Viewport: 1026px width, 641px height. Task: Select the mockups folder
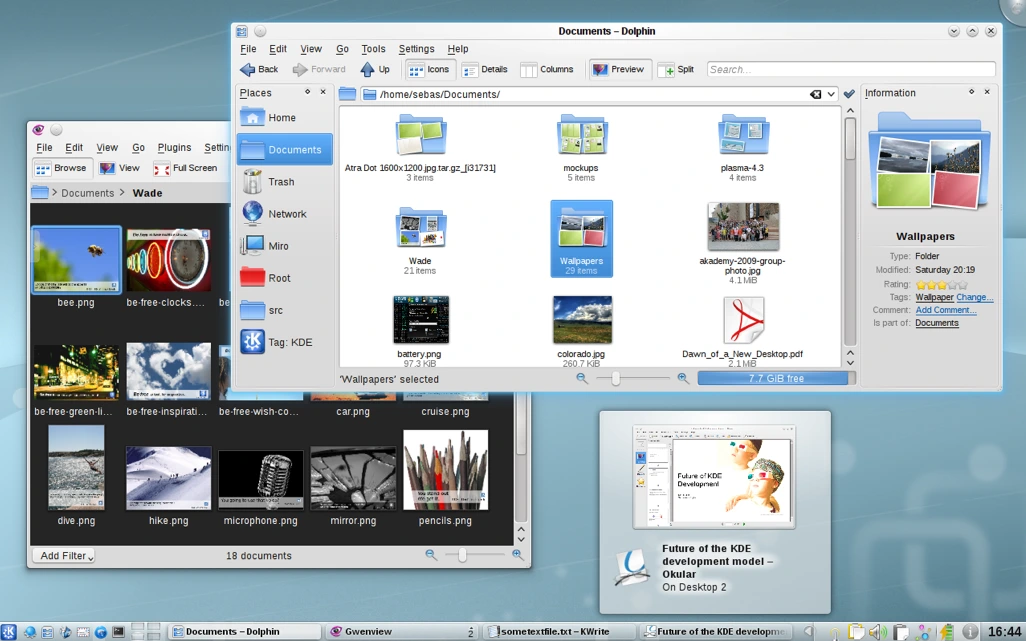click(581, 147)
